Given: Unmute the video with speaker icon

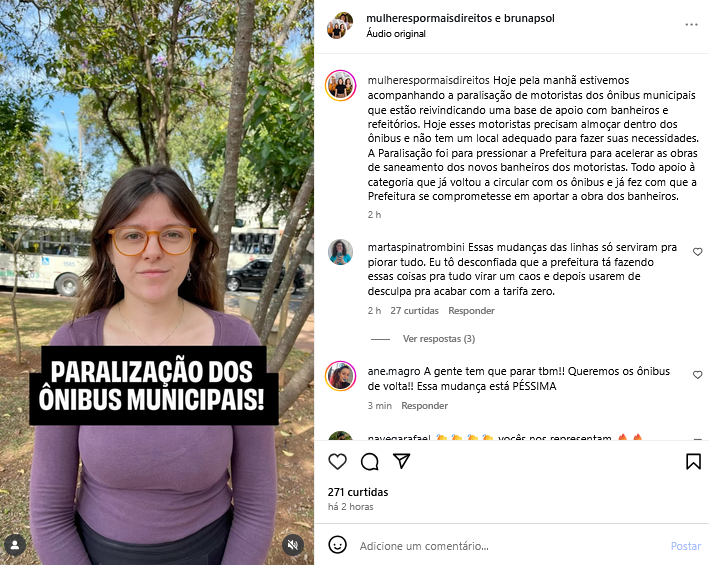Looking at the screenshot, I should click(x=293, y=545).
